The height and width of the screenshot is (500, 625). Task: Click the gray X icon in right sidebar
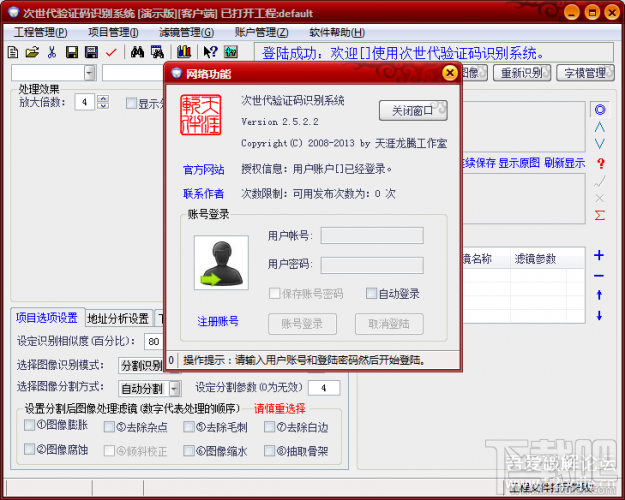(x=599, y=198)
